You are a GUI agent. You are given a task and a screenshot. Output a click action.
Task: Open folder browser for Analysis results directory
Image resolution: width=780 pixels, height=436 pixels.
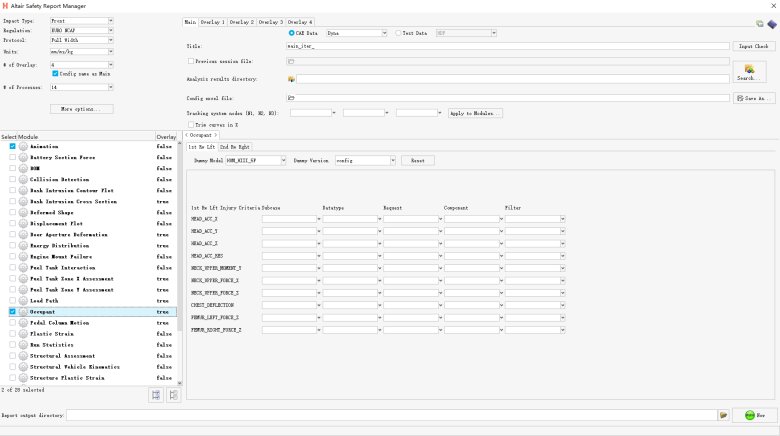pyautogui.click(x=292, y=78)
